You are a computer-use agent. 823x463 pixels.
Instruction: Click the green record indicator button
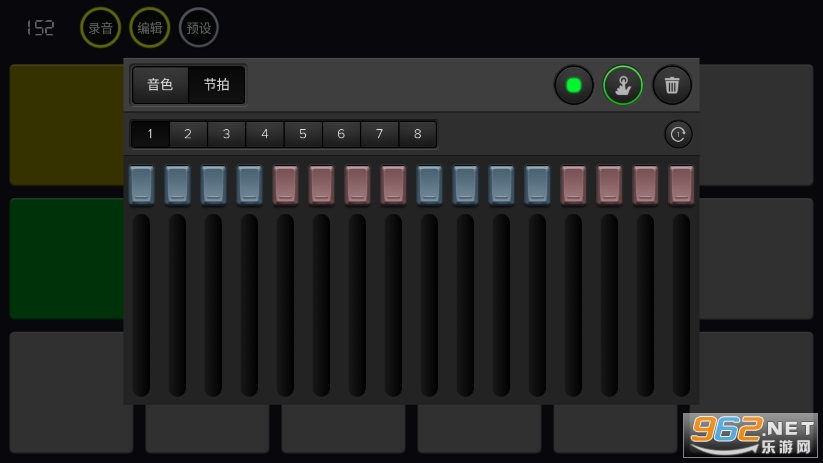(574, 85)
